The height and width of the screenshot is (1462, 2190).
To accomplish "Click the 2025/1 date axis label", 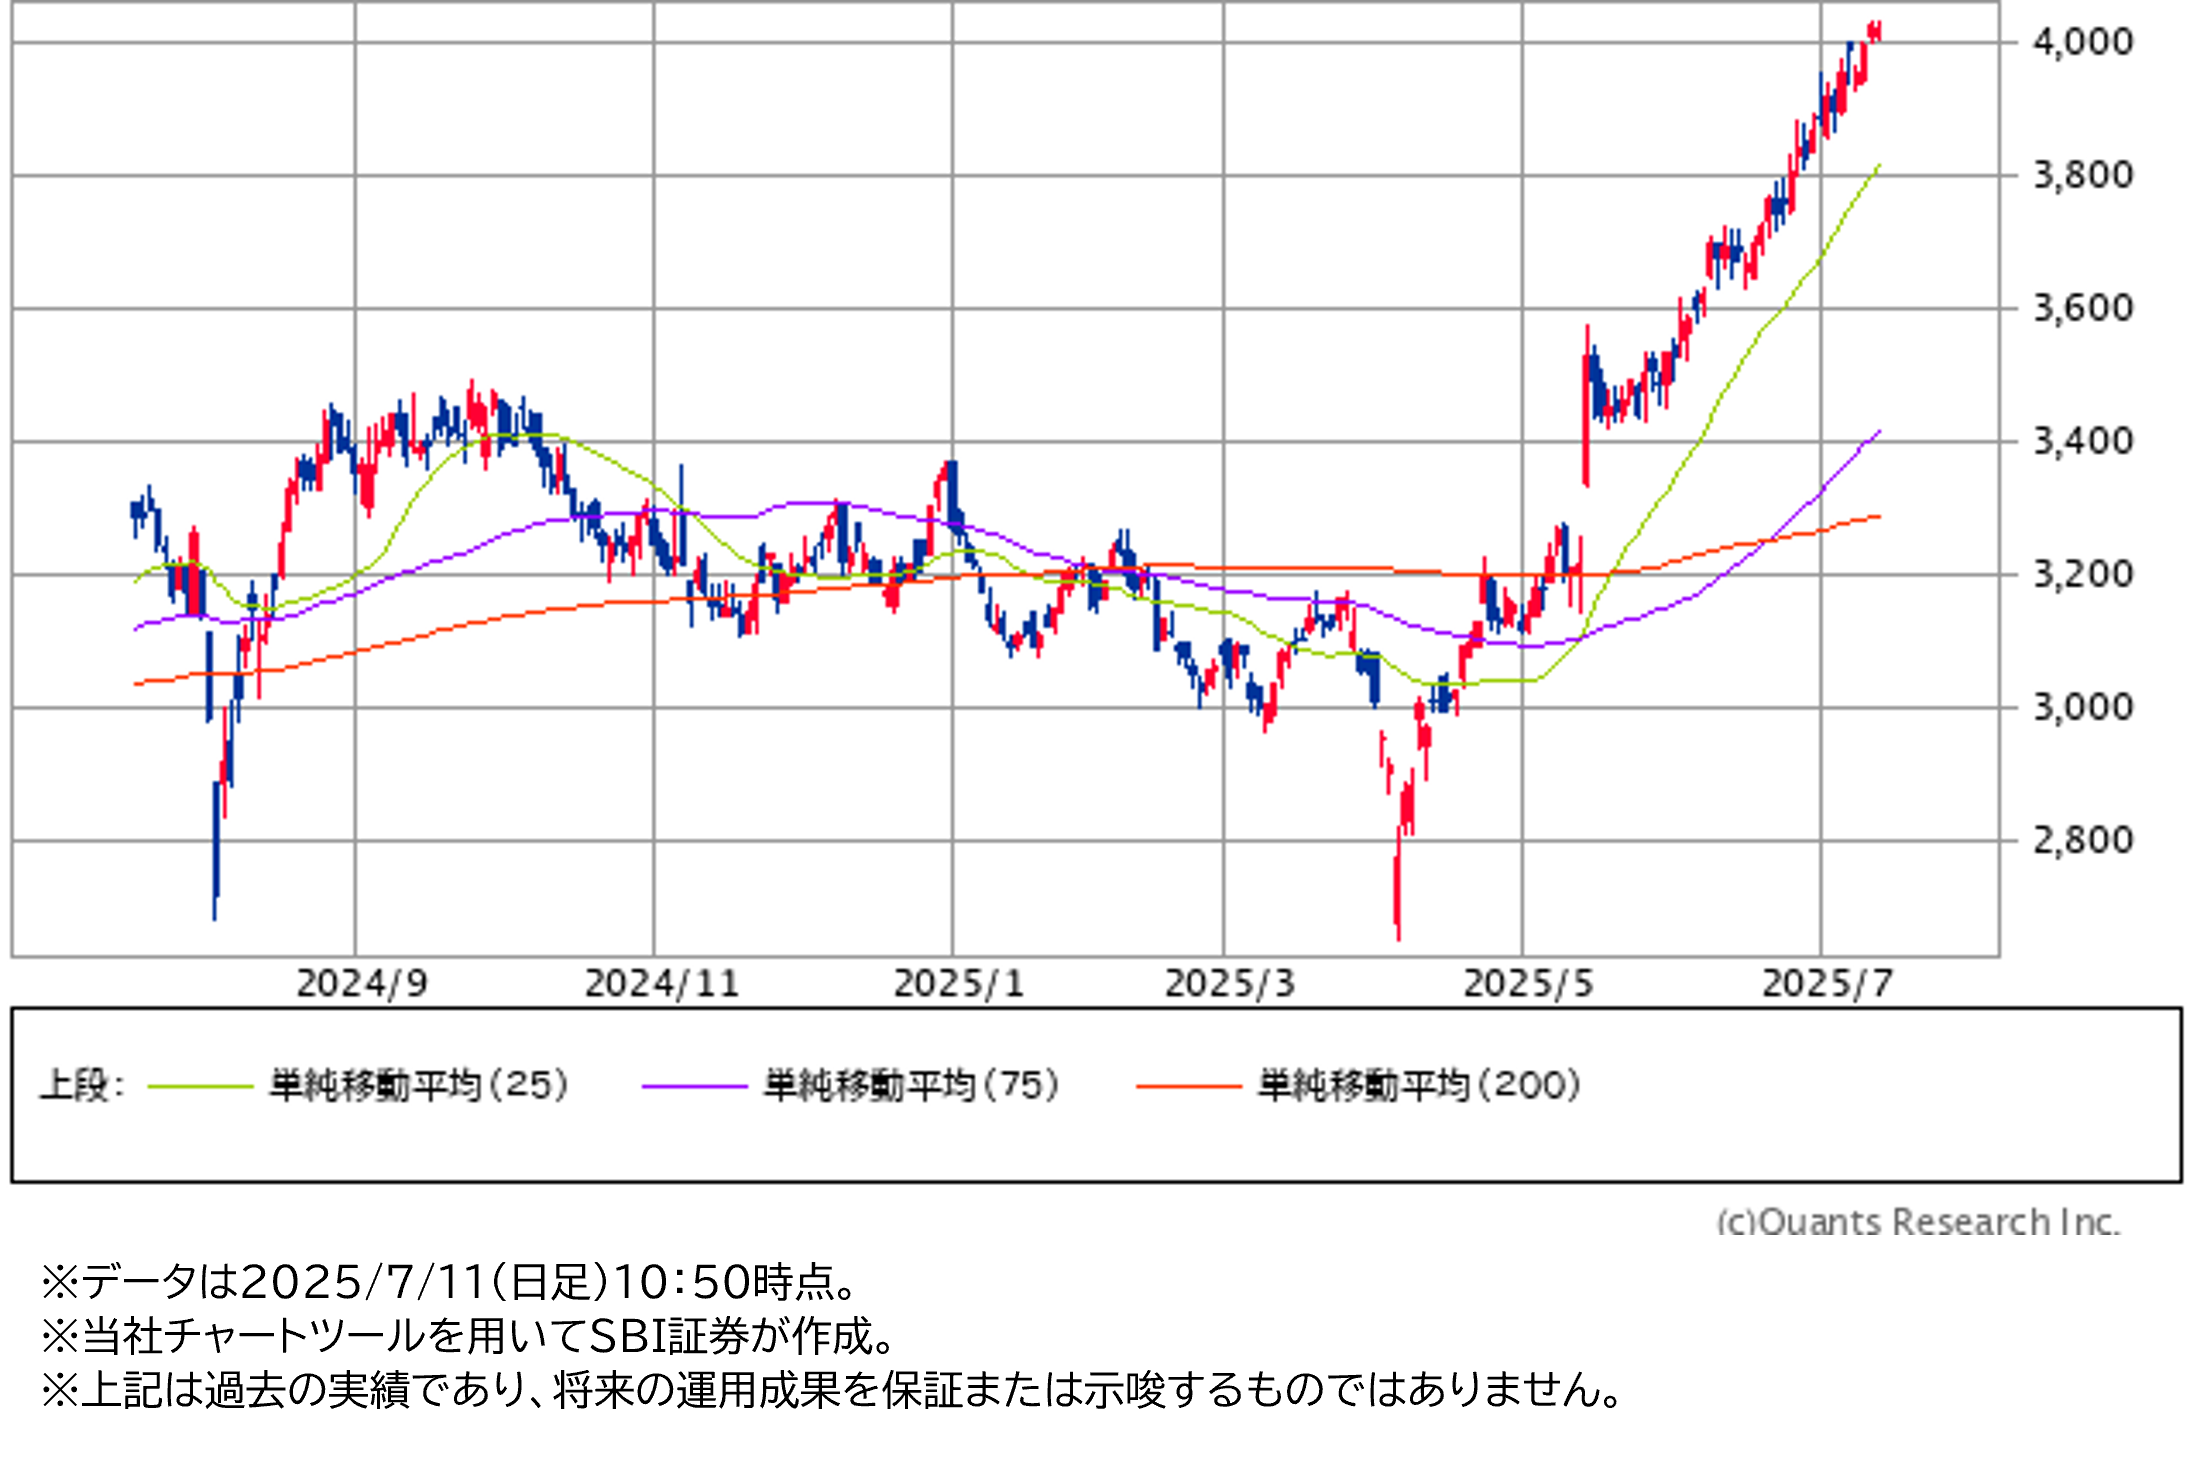I will [x=959, y=984].
